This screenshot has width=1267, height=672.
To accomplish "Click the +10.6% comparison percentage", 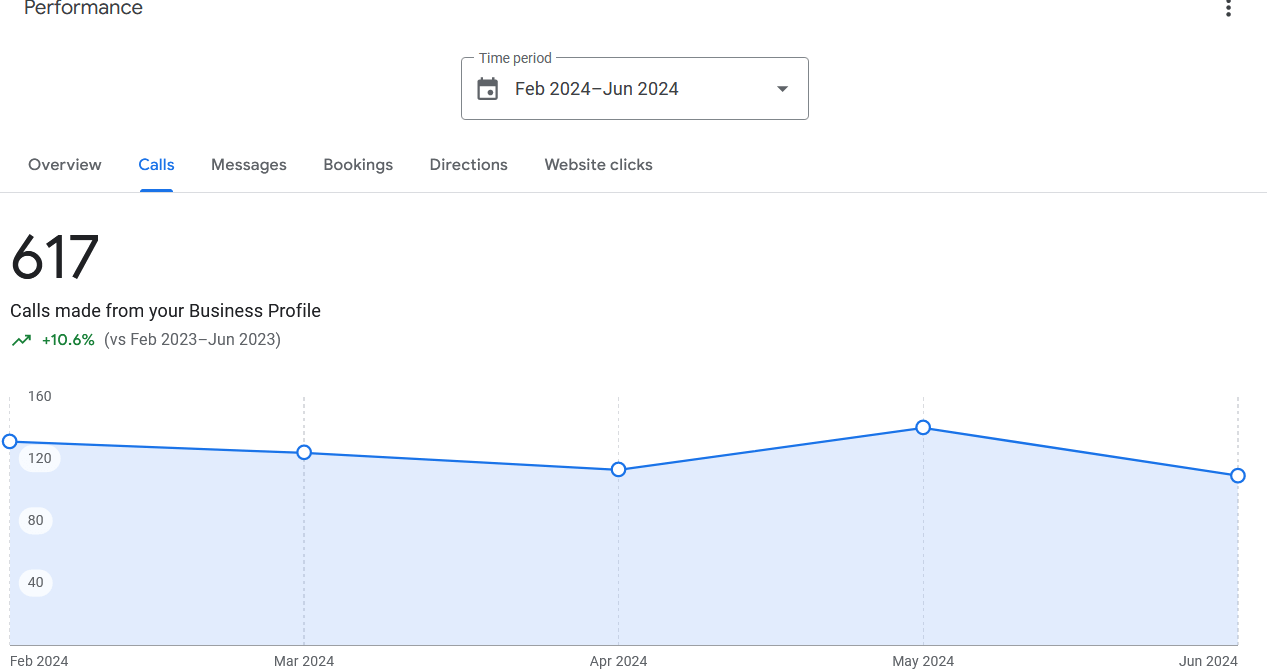I will 68,340.
